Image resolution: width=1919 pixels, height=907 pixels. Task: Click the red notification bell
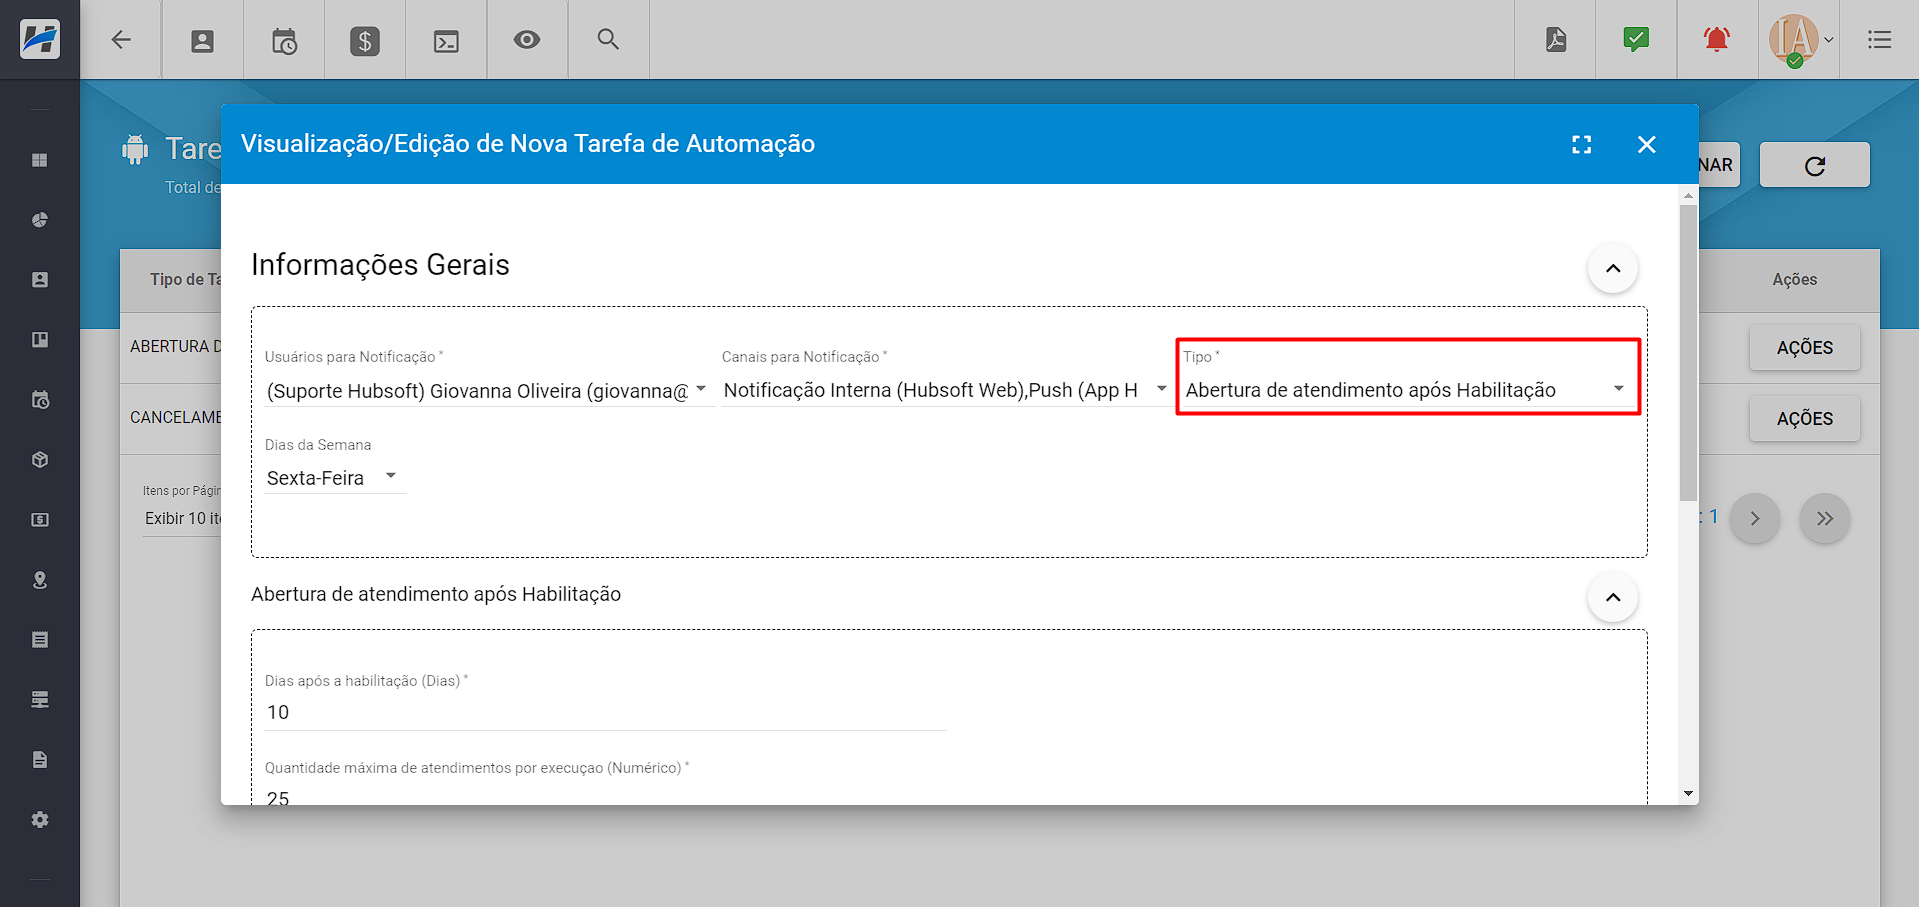point(1716,40)
